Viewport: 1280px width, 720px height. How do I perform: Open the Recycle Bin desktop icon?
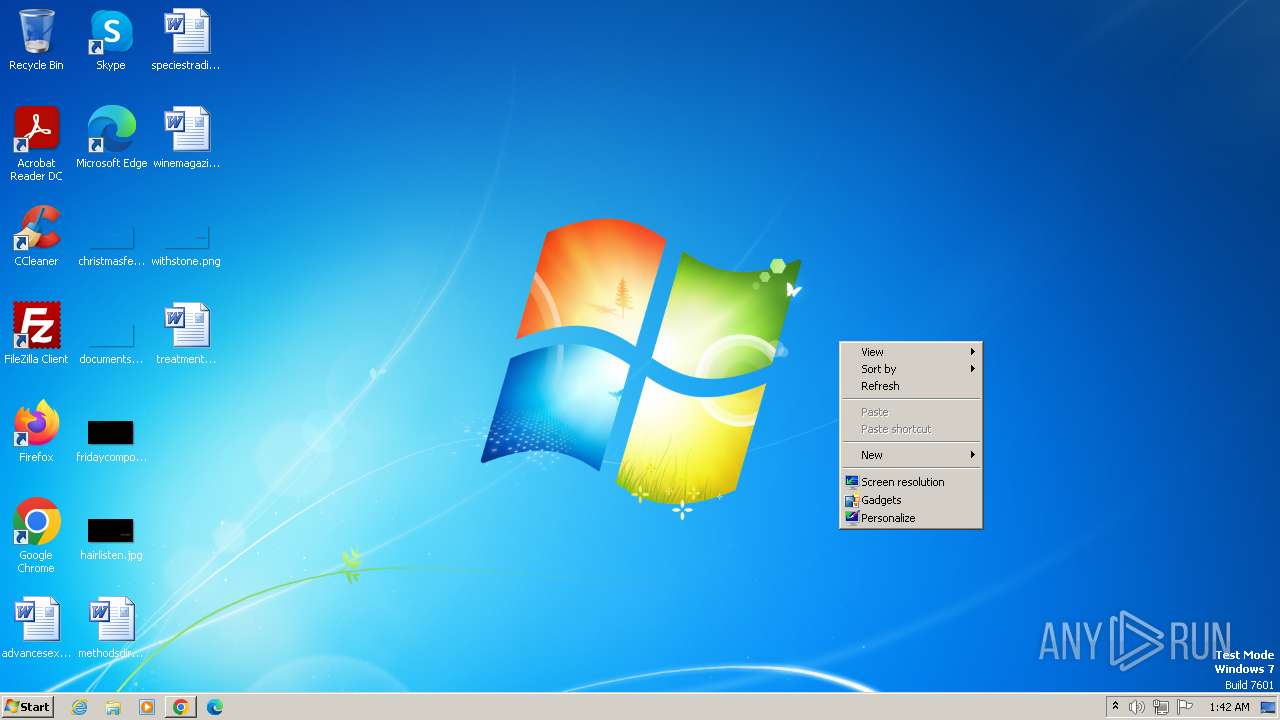pyautogui.click(x=36, y=40)
